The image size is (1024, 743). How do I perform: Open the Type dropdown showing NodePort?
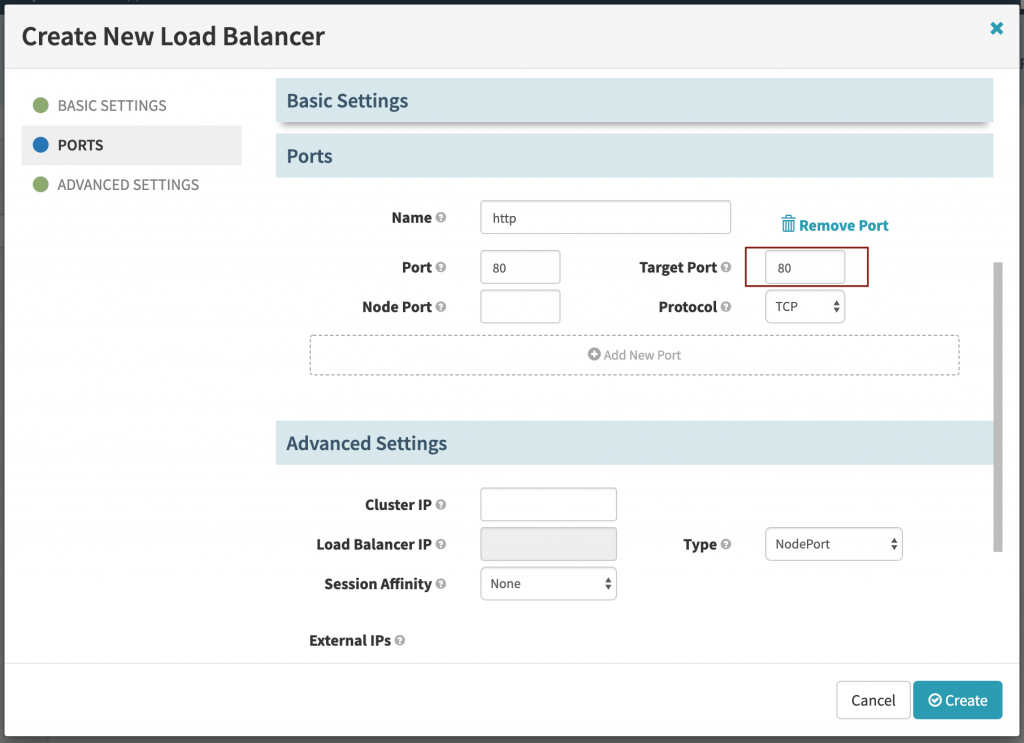pyautogui.click(x=833, y=544)
